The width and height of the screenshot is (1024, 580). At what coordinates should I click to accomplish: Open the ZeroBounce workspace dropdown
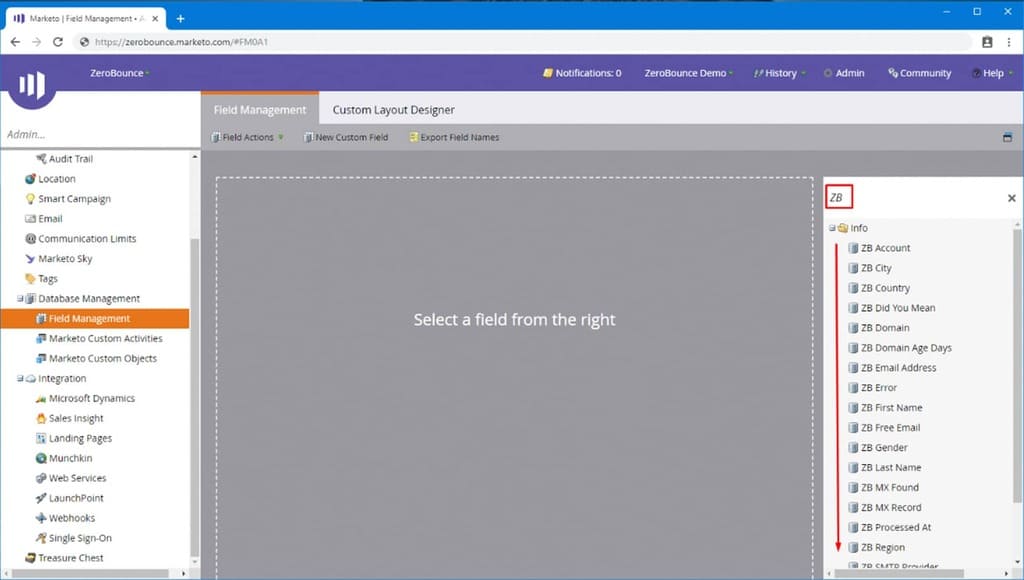coord(120,73)
